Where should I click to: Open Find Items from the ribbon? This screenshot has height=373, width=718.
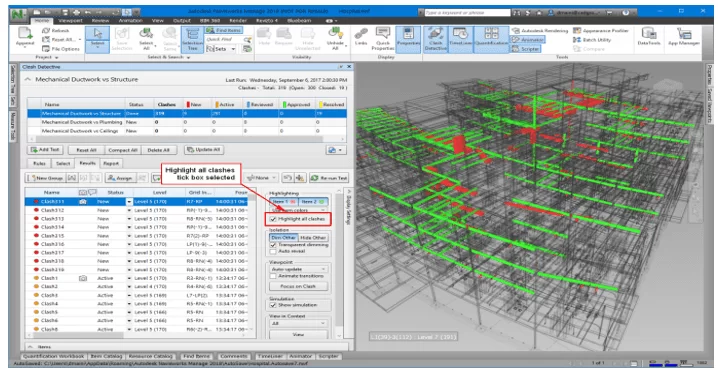tap(224, 30)
